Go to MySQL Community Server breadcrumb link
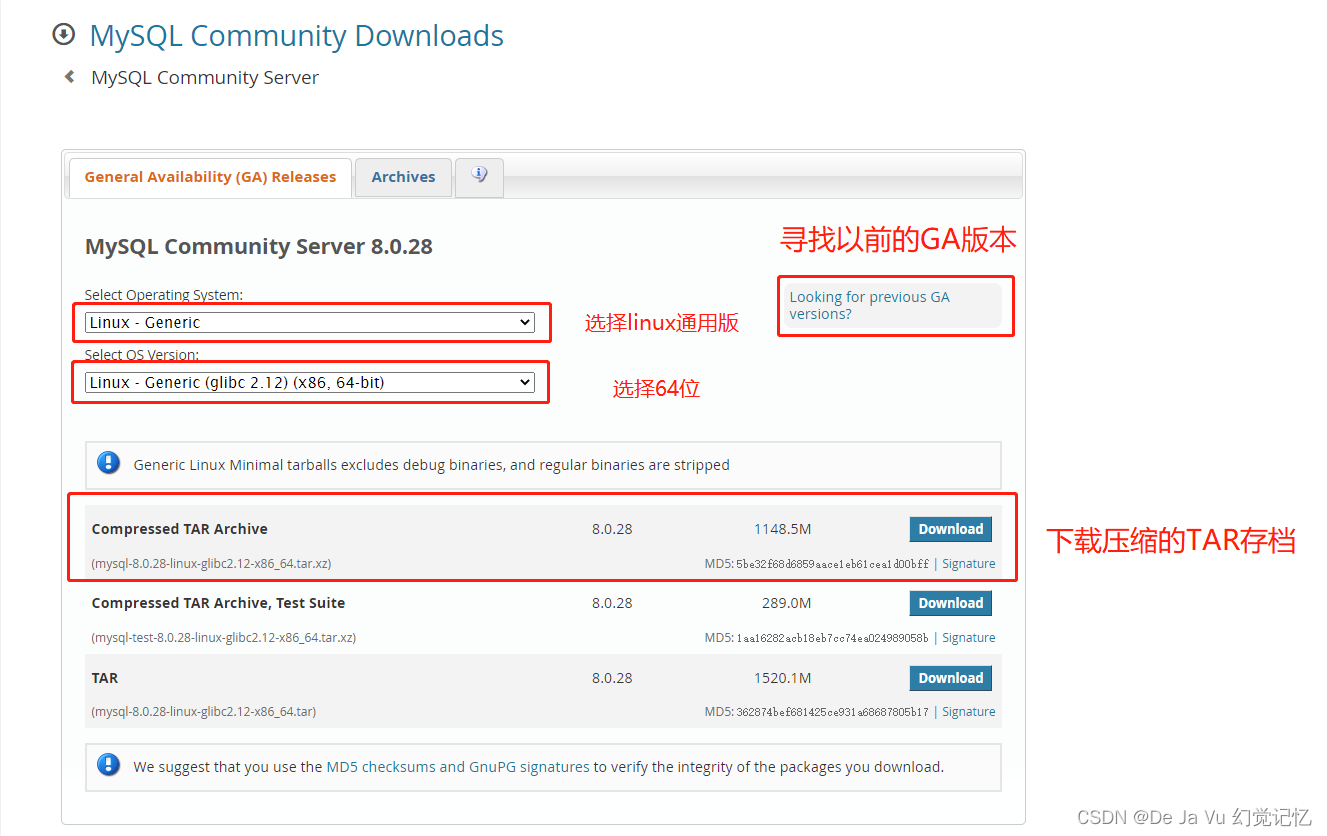Image resolution: width=1327 pixels, height=836 pixels. click(x=205, y=77)
